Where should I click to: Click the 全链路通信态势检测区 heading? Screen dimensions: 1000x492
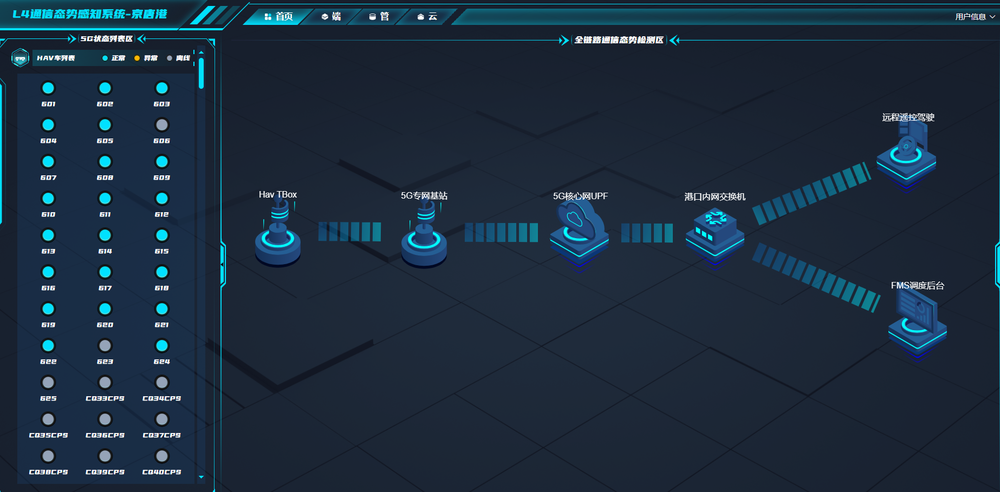(619, 40)
